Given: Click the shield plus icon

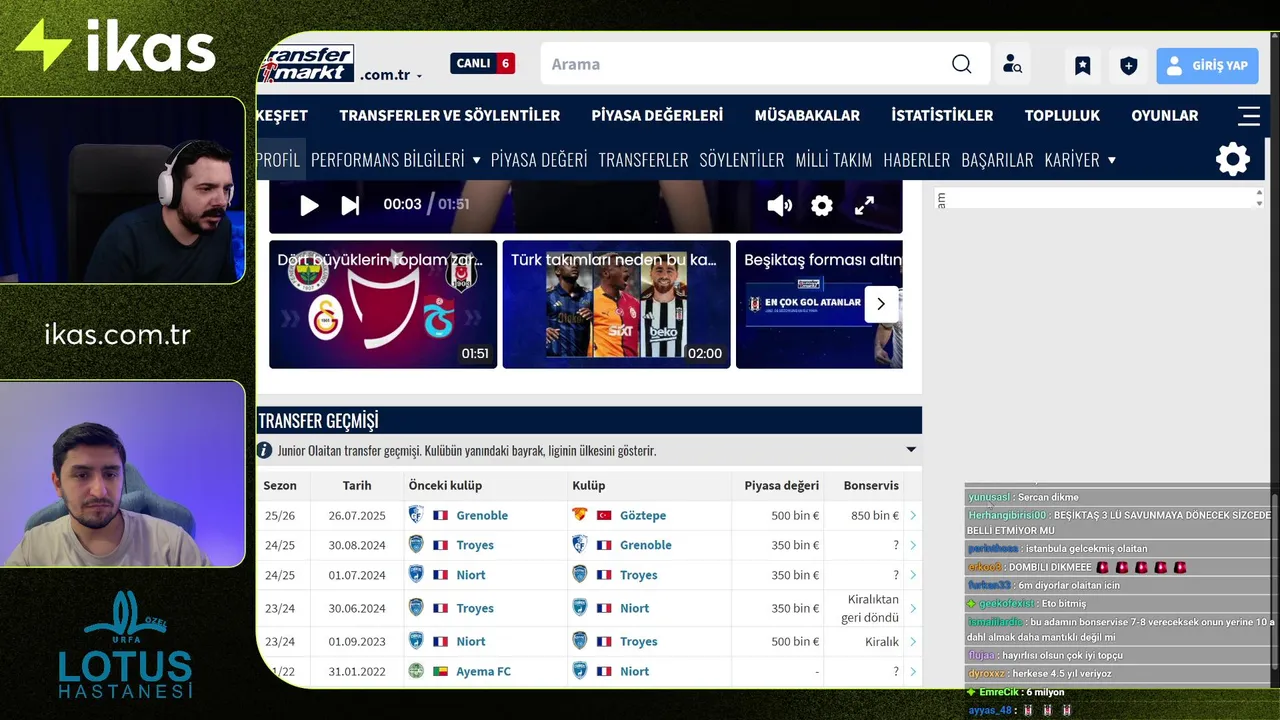Looking at the screenshot, I should pos(1128,66).
